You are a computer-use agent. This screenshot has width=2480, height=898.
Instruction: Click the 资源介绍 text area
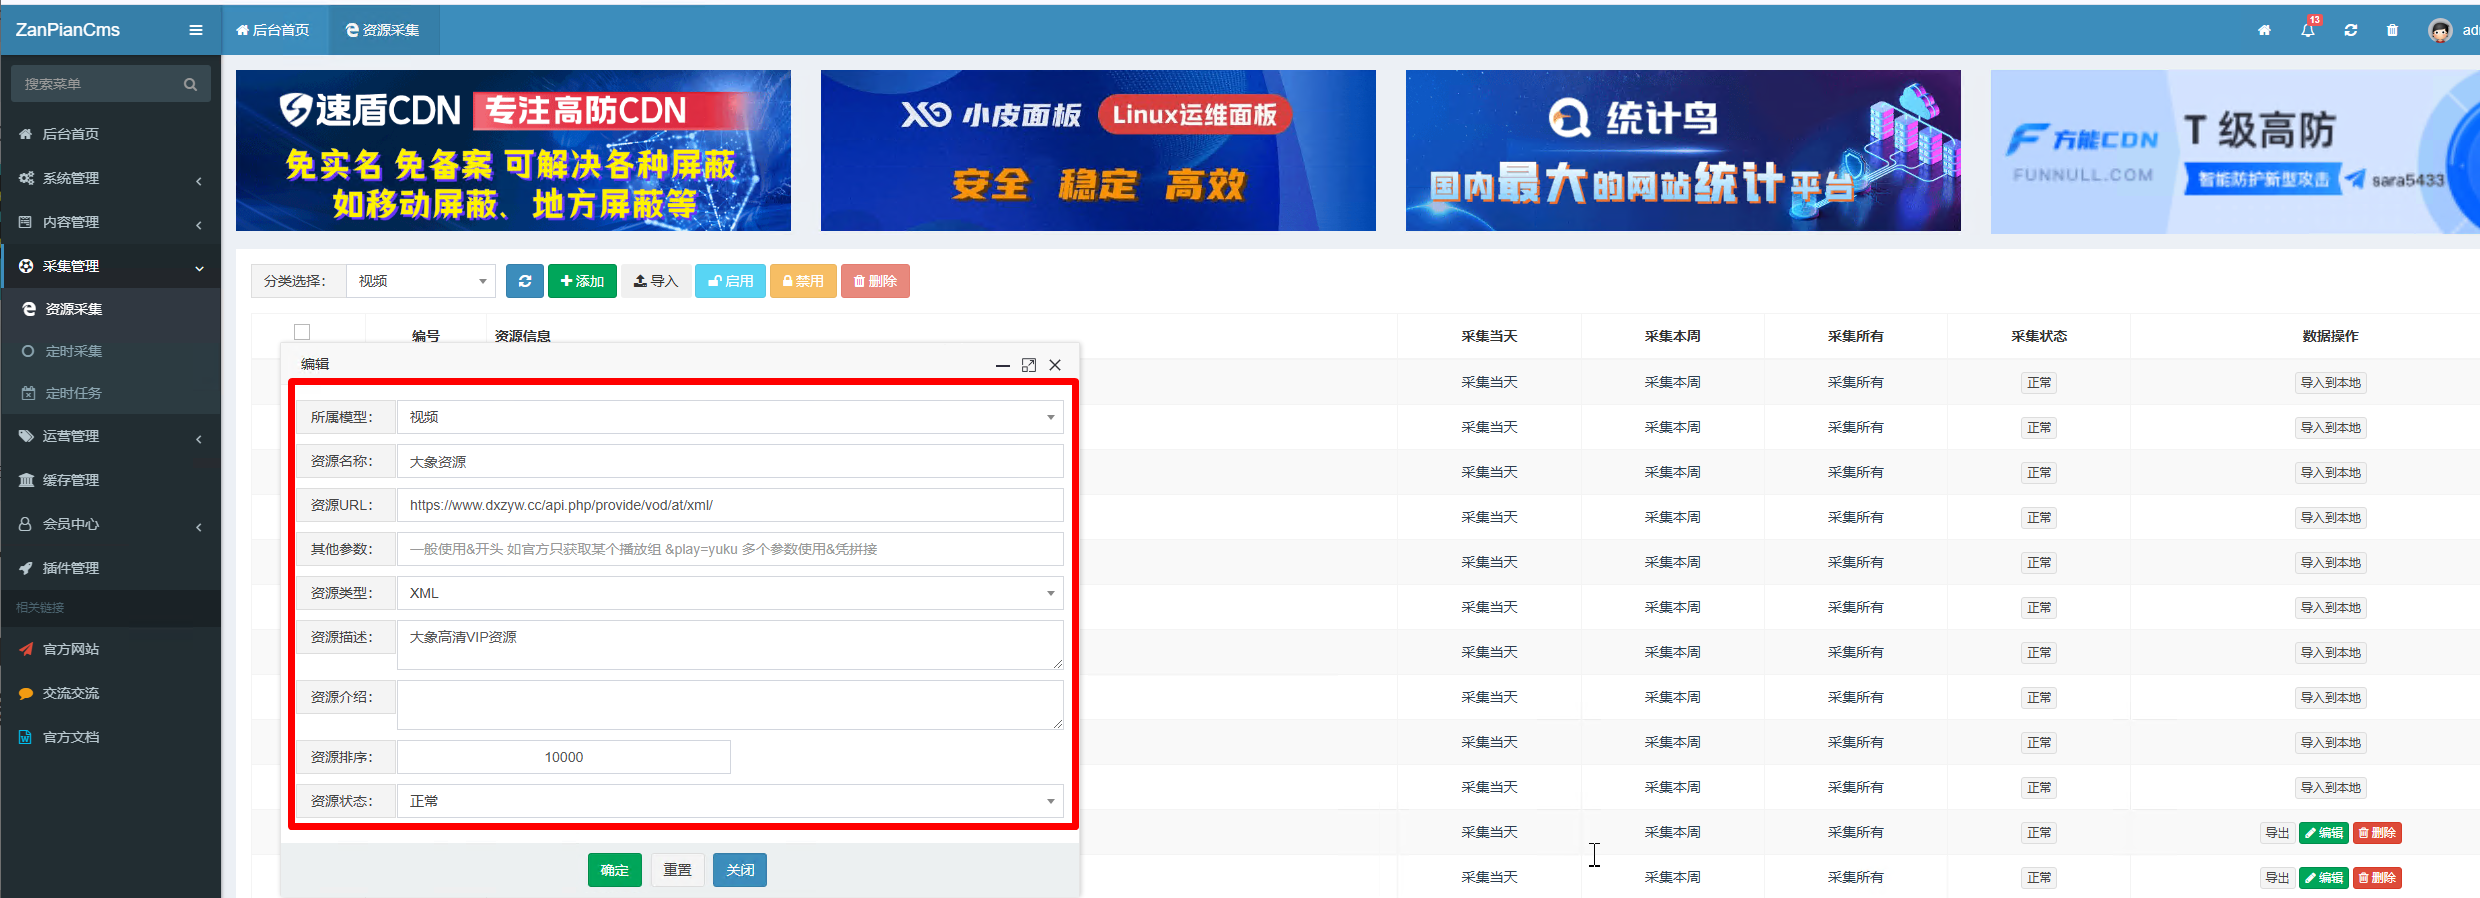coord(730,705)
